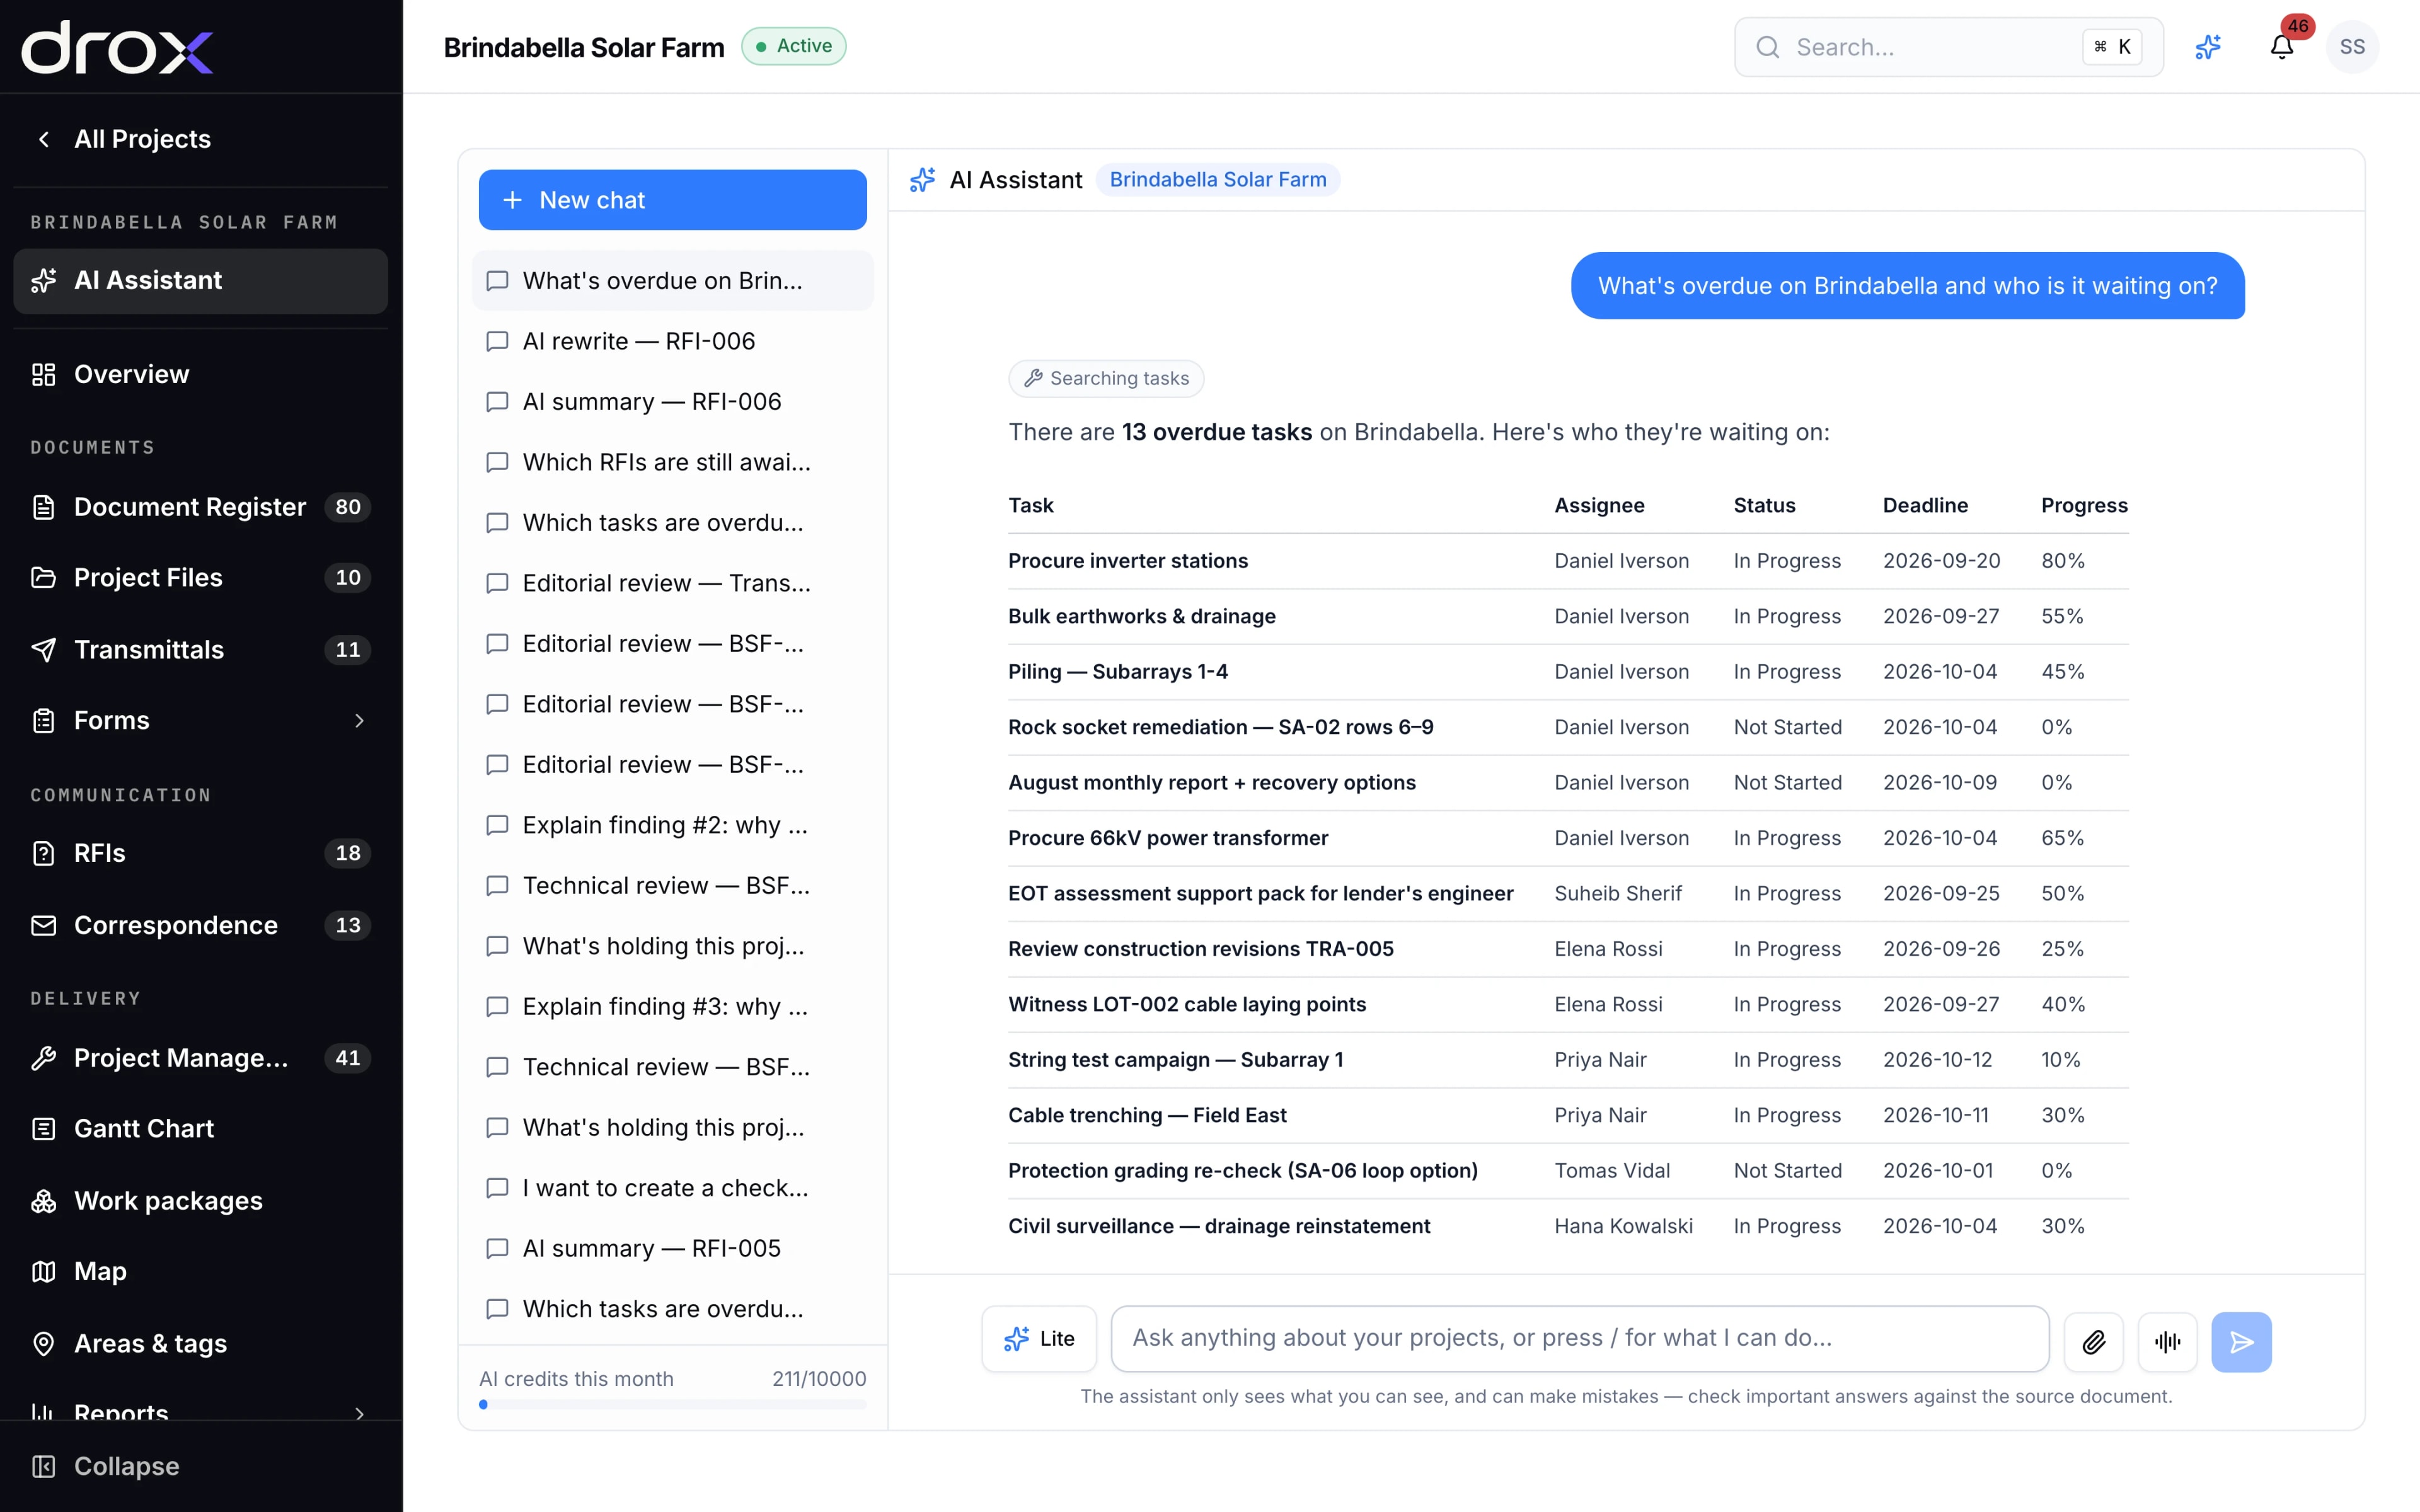This screenshot has width=2420, height=1512.
Task: Start a New chat
Action: [x=672, y=200]
